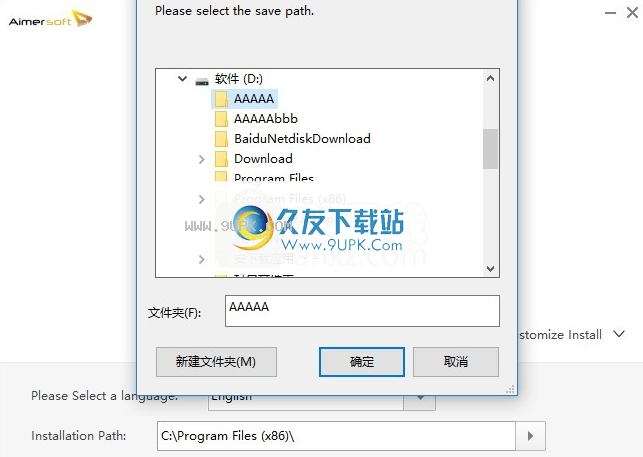This screenshot has height=457, width=643.
Task: Click the Aimersoft logo
Action: 50,20
